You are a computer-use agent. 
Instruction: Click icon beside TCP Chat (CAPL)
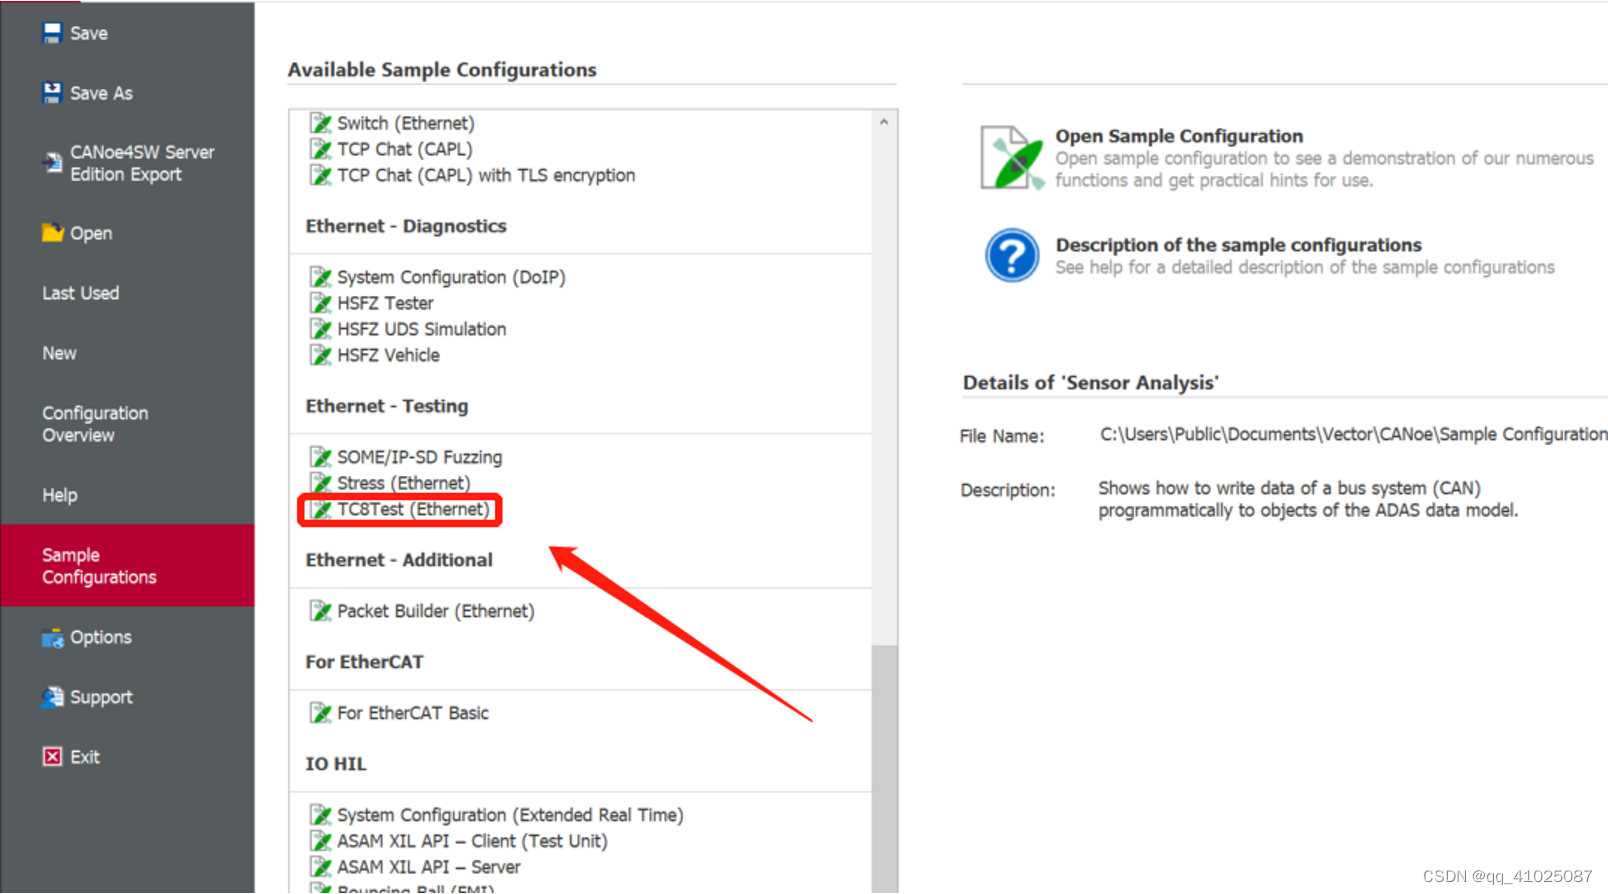coord(321,149)
